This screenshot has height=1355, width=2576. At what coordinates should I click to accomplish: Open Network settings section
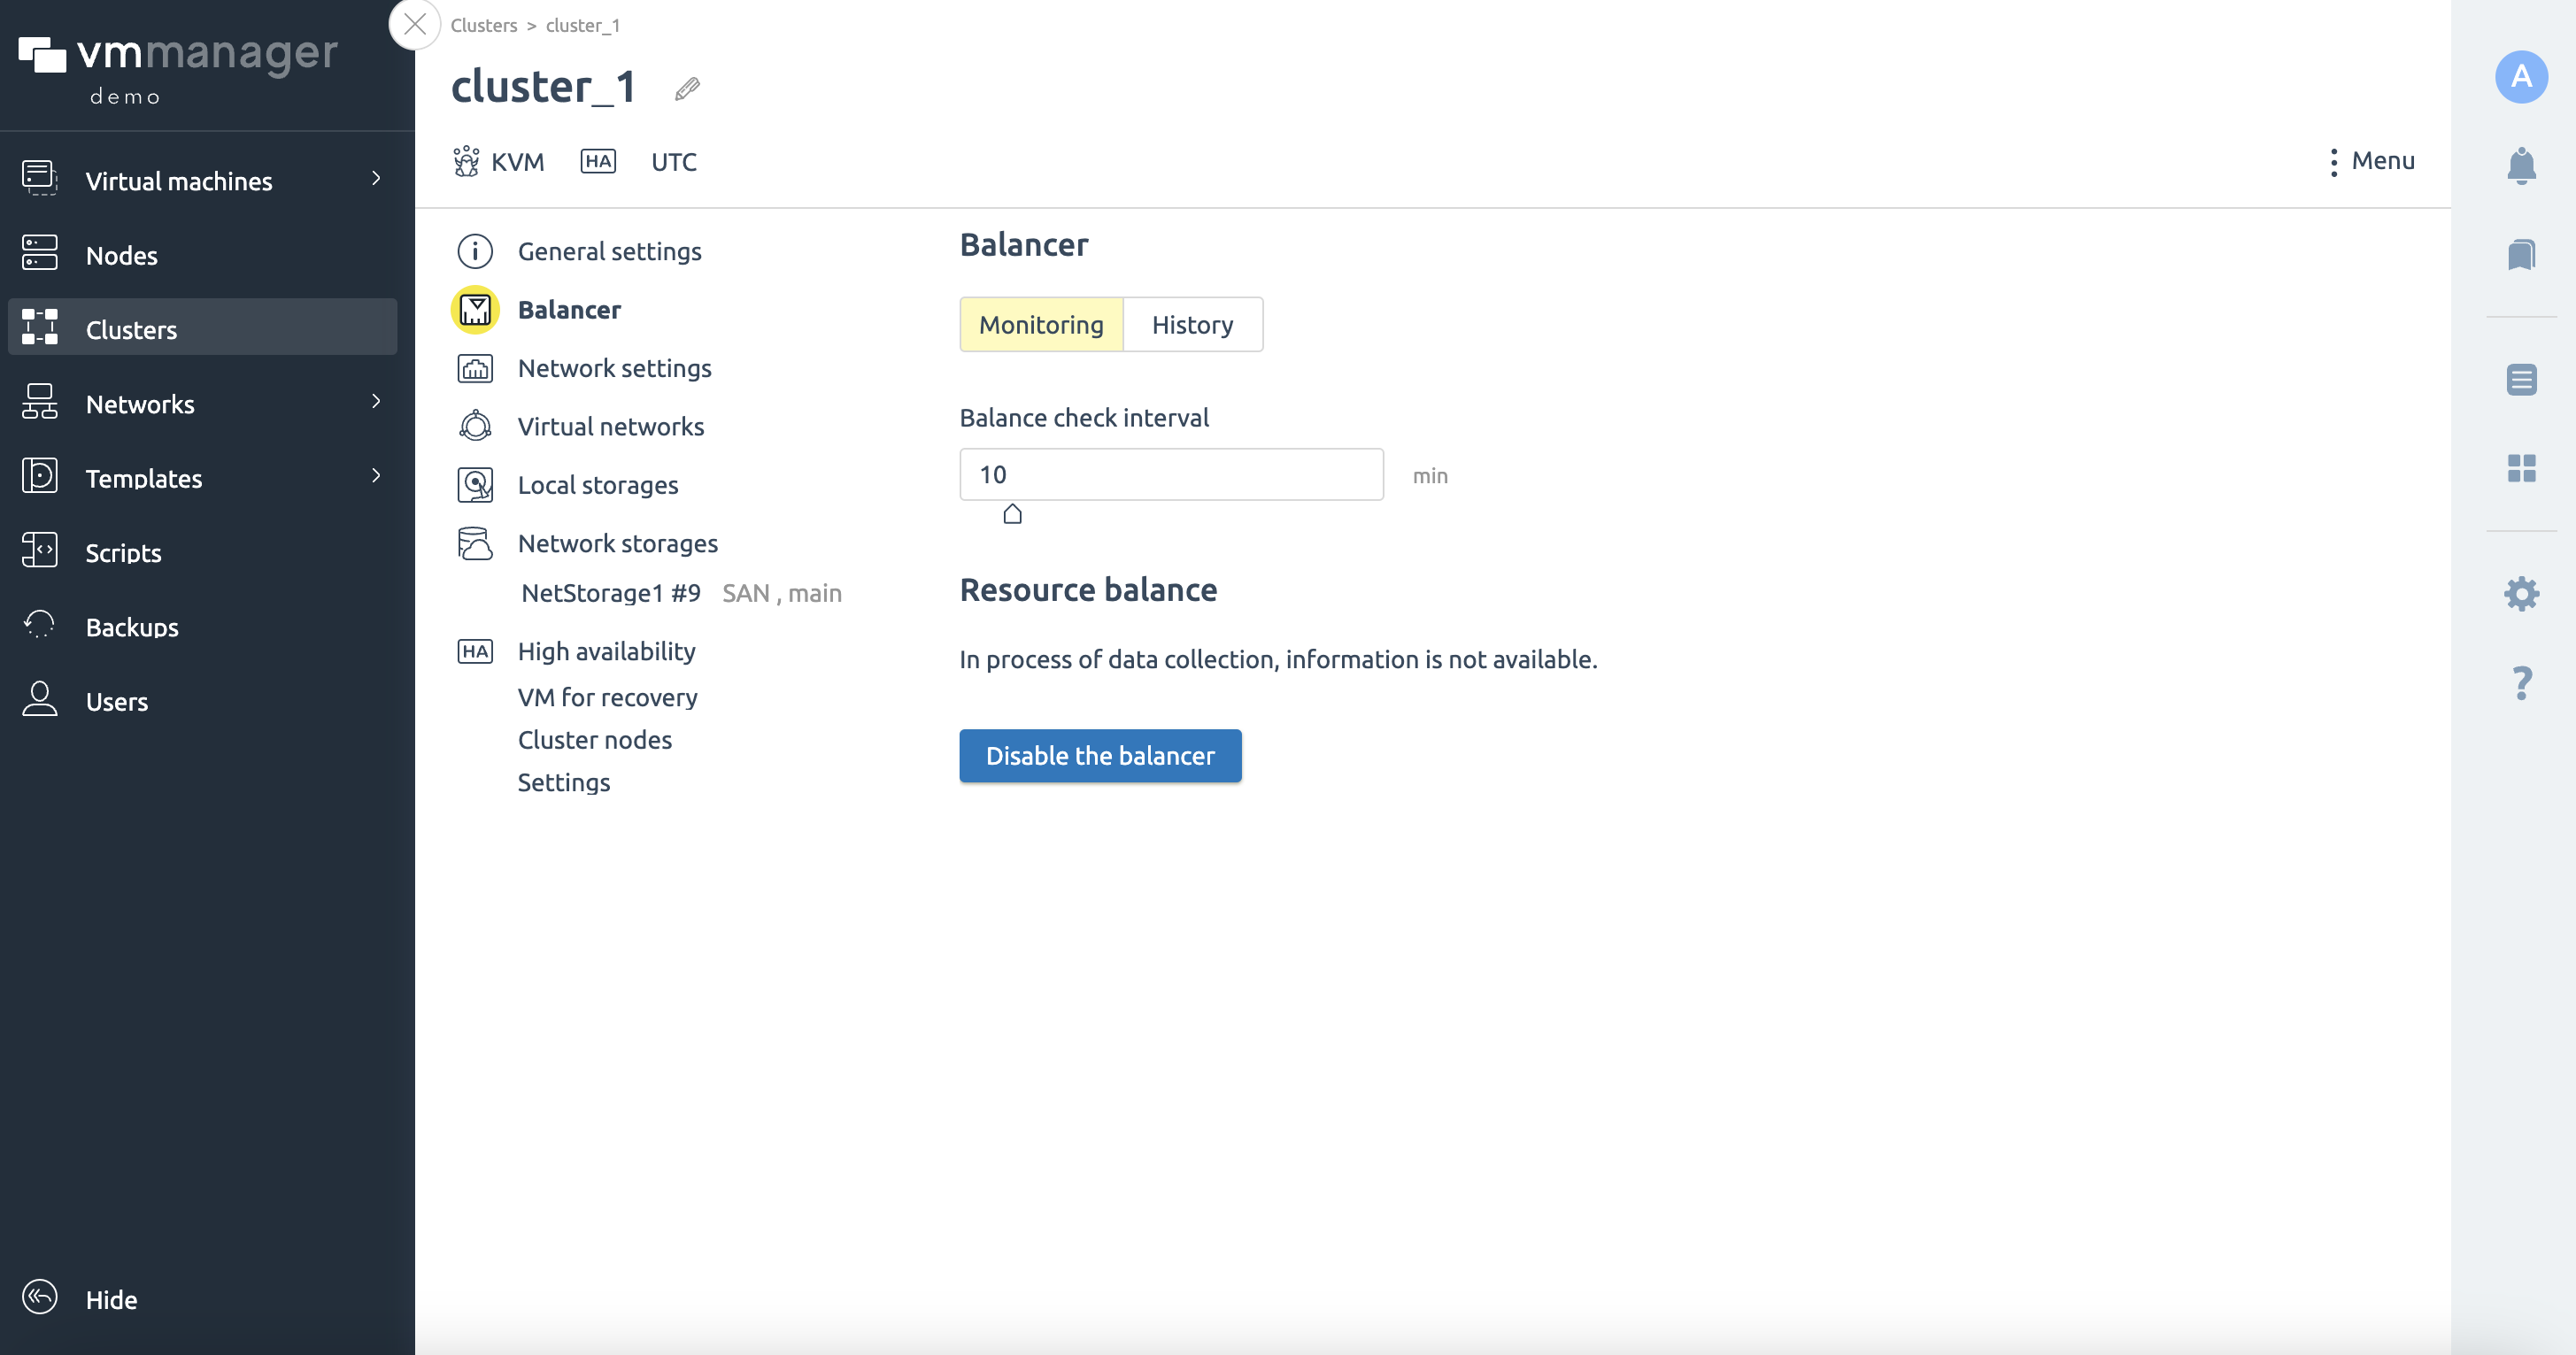point(614,368)
